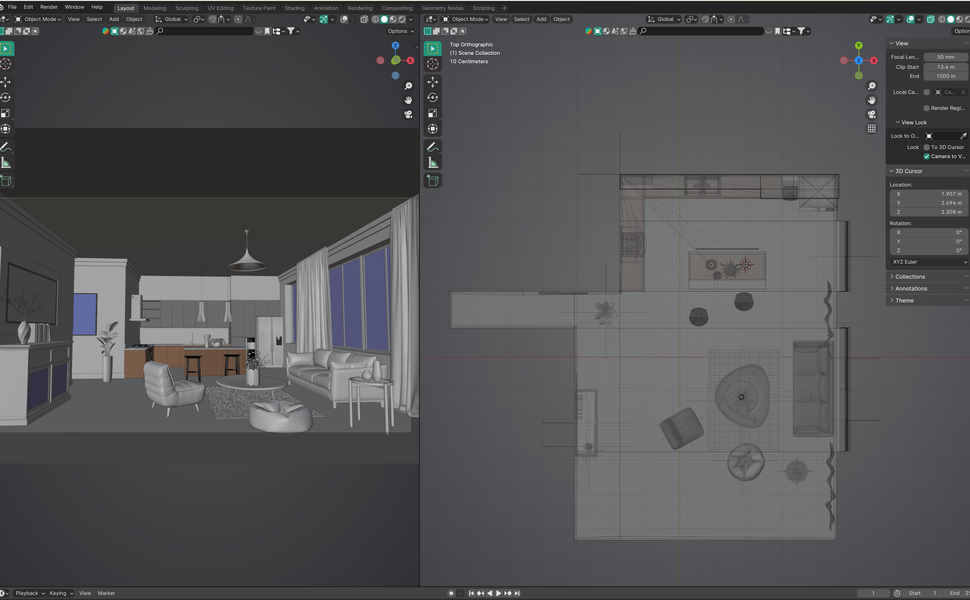Screen dimensions: 970x600
Task: Open the Render menu
Action: click(x=49, y=7)
